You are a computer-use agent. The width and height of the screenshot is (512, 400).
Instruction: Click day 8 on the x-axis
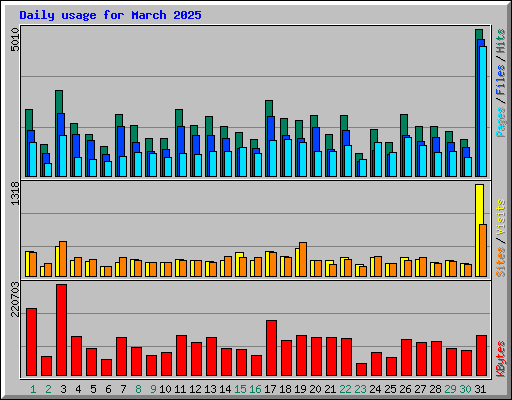pyautogui.click(x=138, y=389)
